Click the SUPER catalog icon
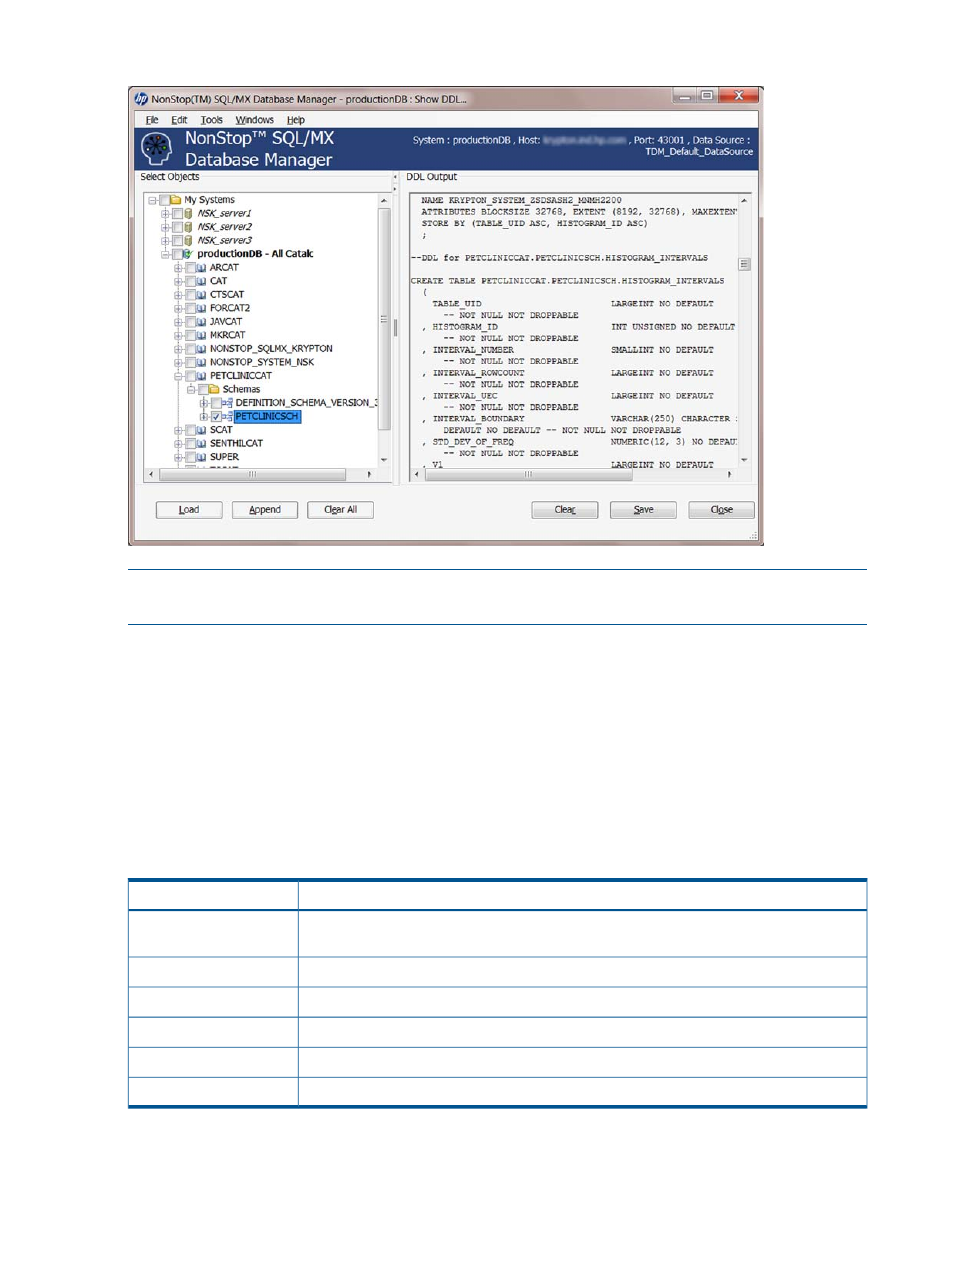The image size is (954, 1270). [201, 457]
